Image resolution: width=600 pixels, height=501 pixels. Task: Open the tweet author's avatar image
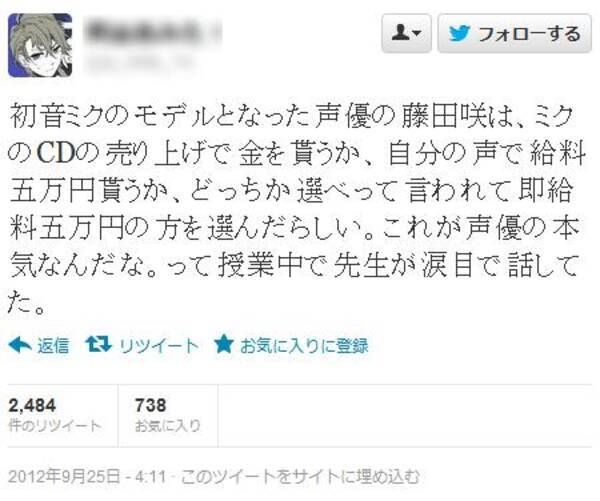[40, 46]
